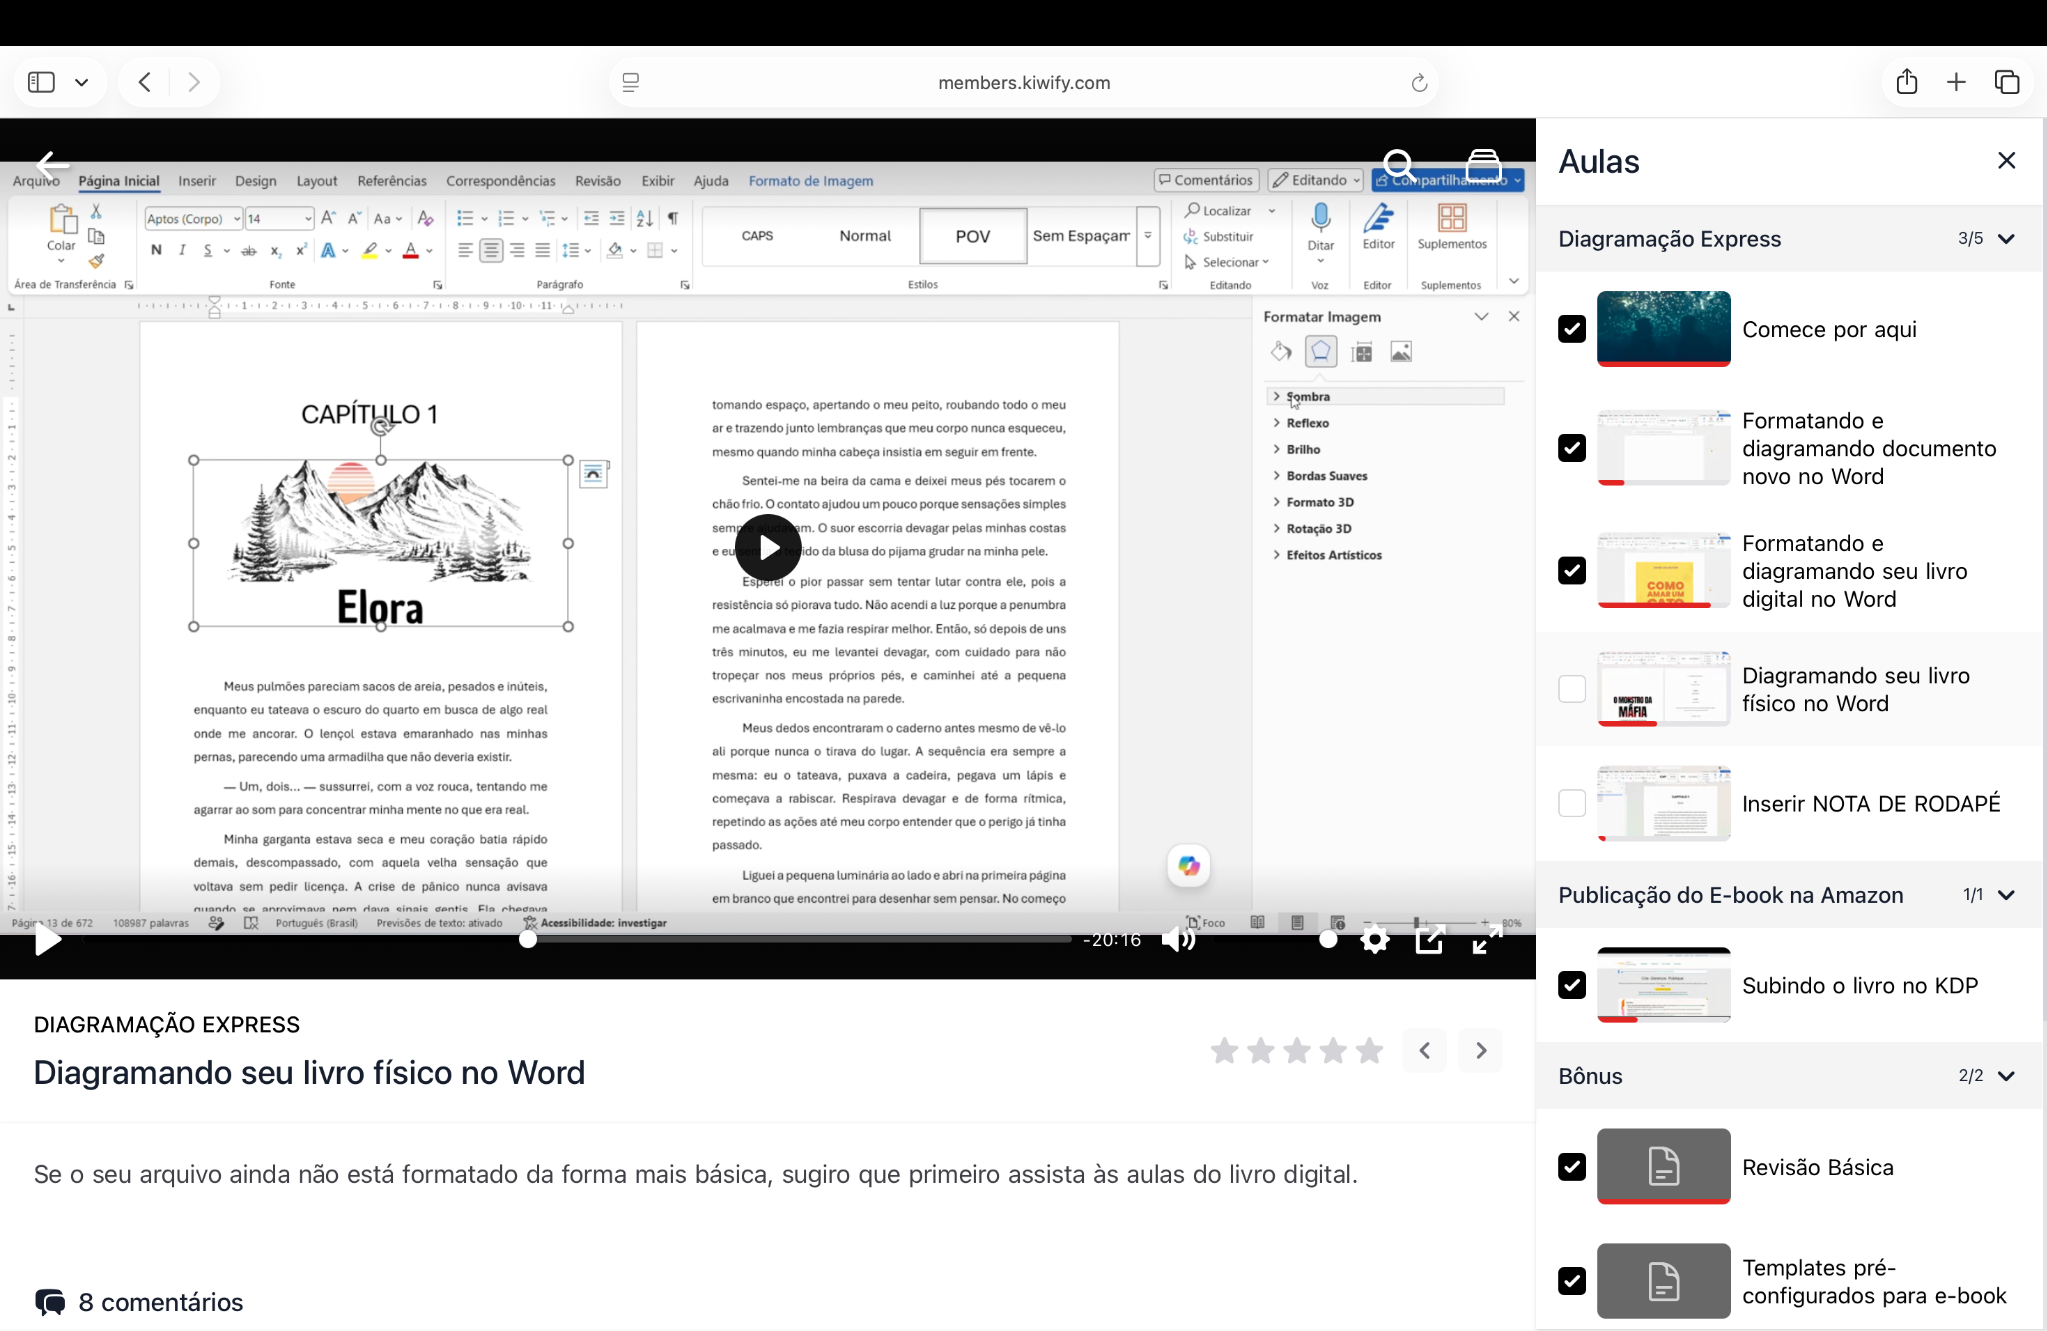
Task: Click the picture-in-picture popout icon
Action: (x=1430, y=939)
